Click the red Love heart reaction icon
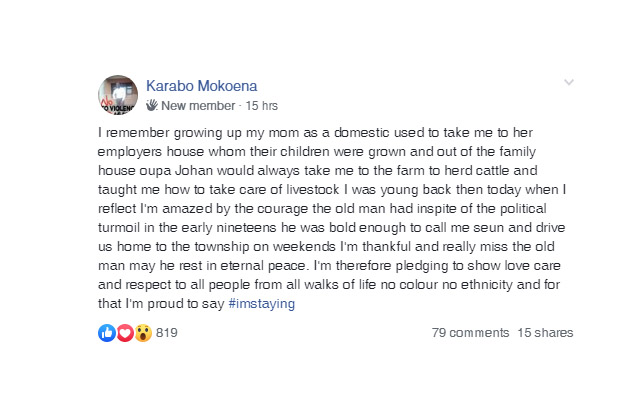Viewport: 640px width, 420px height. click(124, 333)
